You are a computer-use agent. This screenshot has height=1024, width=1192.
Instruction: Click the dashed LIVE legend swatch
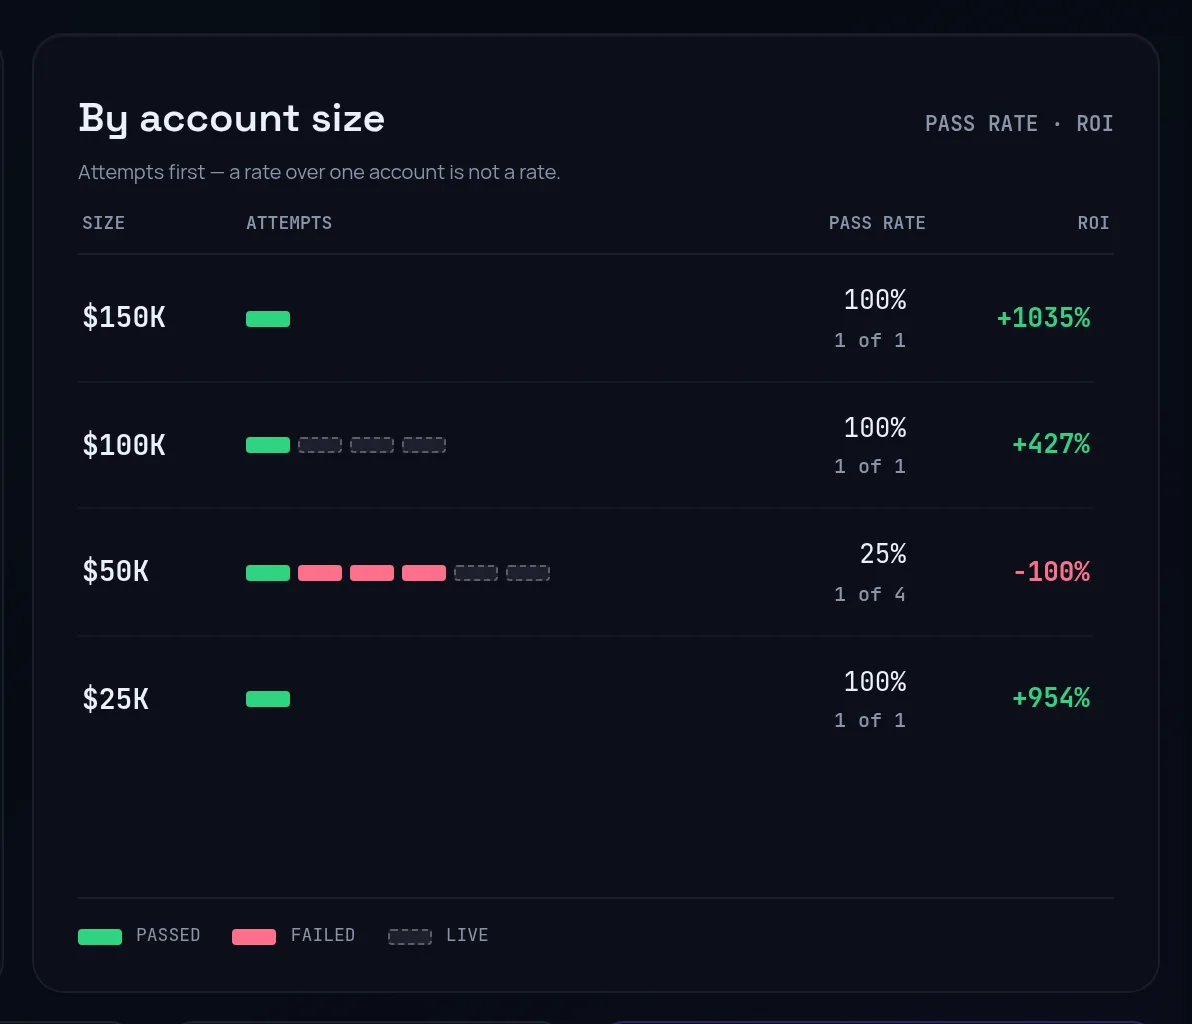410,937
